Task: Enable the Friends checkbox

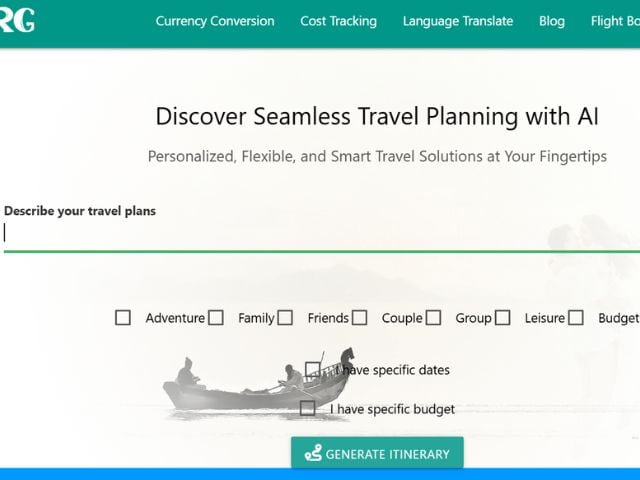Action: click(x=286, y=318)
